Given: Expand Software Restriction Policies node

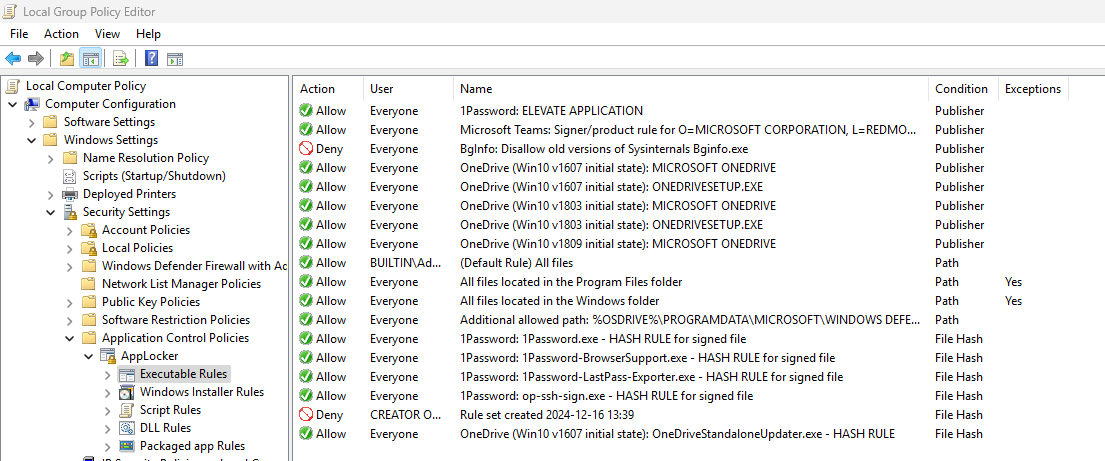Looking at the screenshot, I should click(x=70, y=320).
